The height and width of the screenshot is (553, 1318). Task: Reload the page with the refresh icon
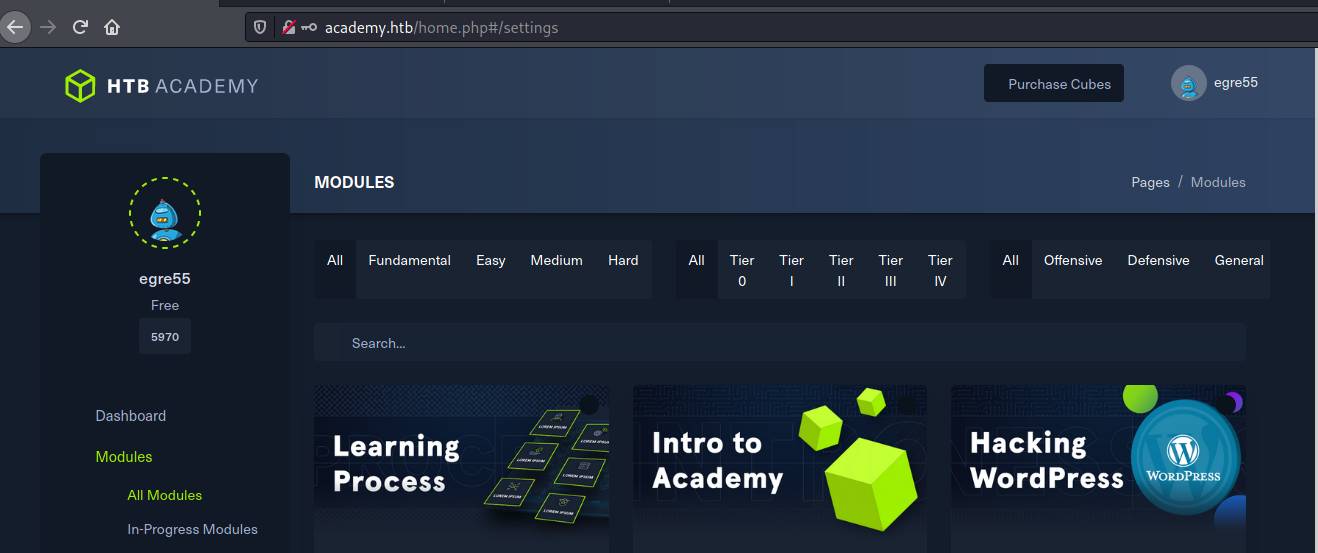coord(80,27)
